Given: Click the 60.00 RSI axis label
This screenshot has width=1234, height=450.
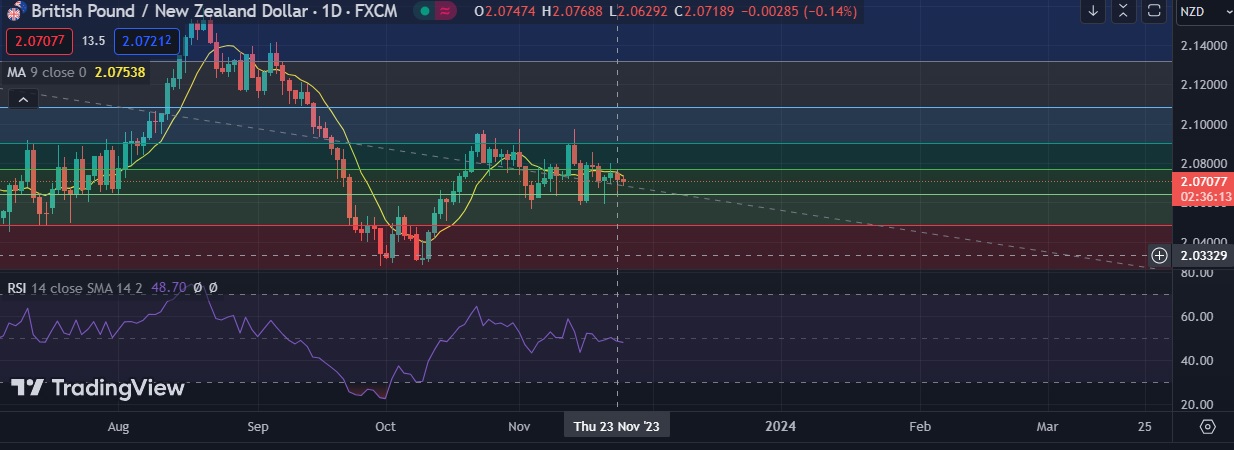Looking at the screenshot, I should tap(1197, 316).
